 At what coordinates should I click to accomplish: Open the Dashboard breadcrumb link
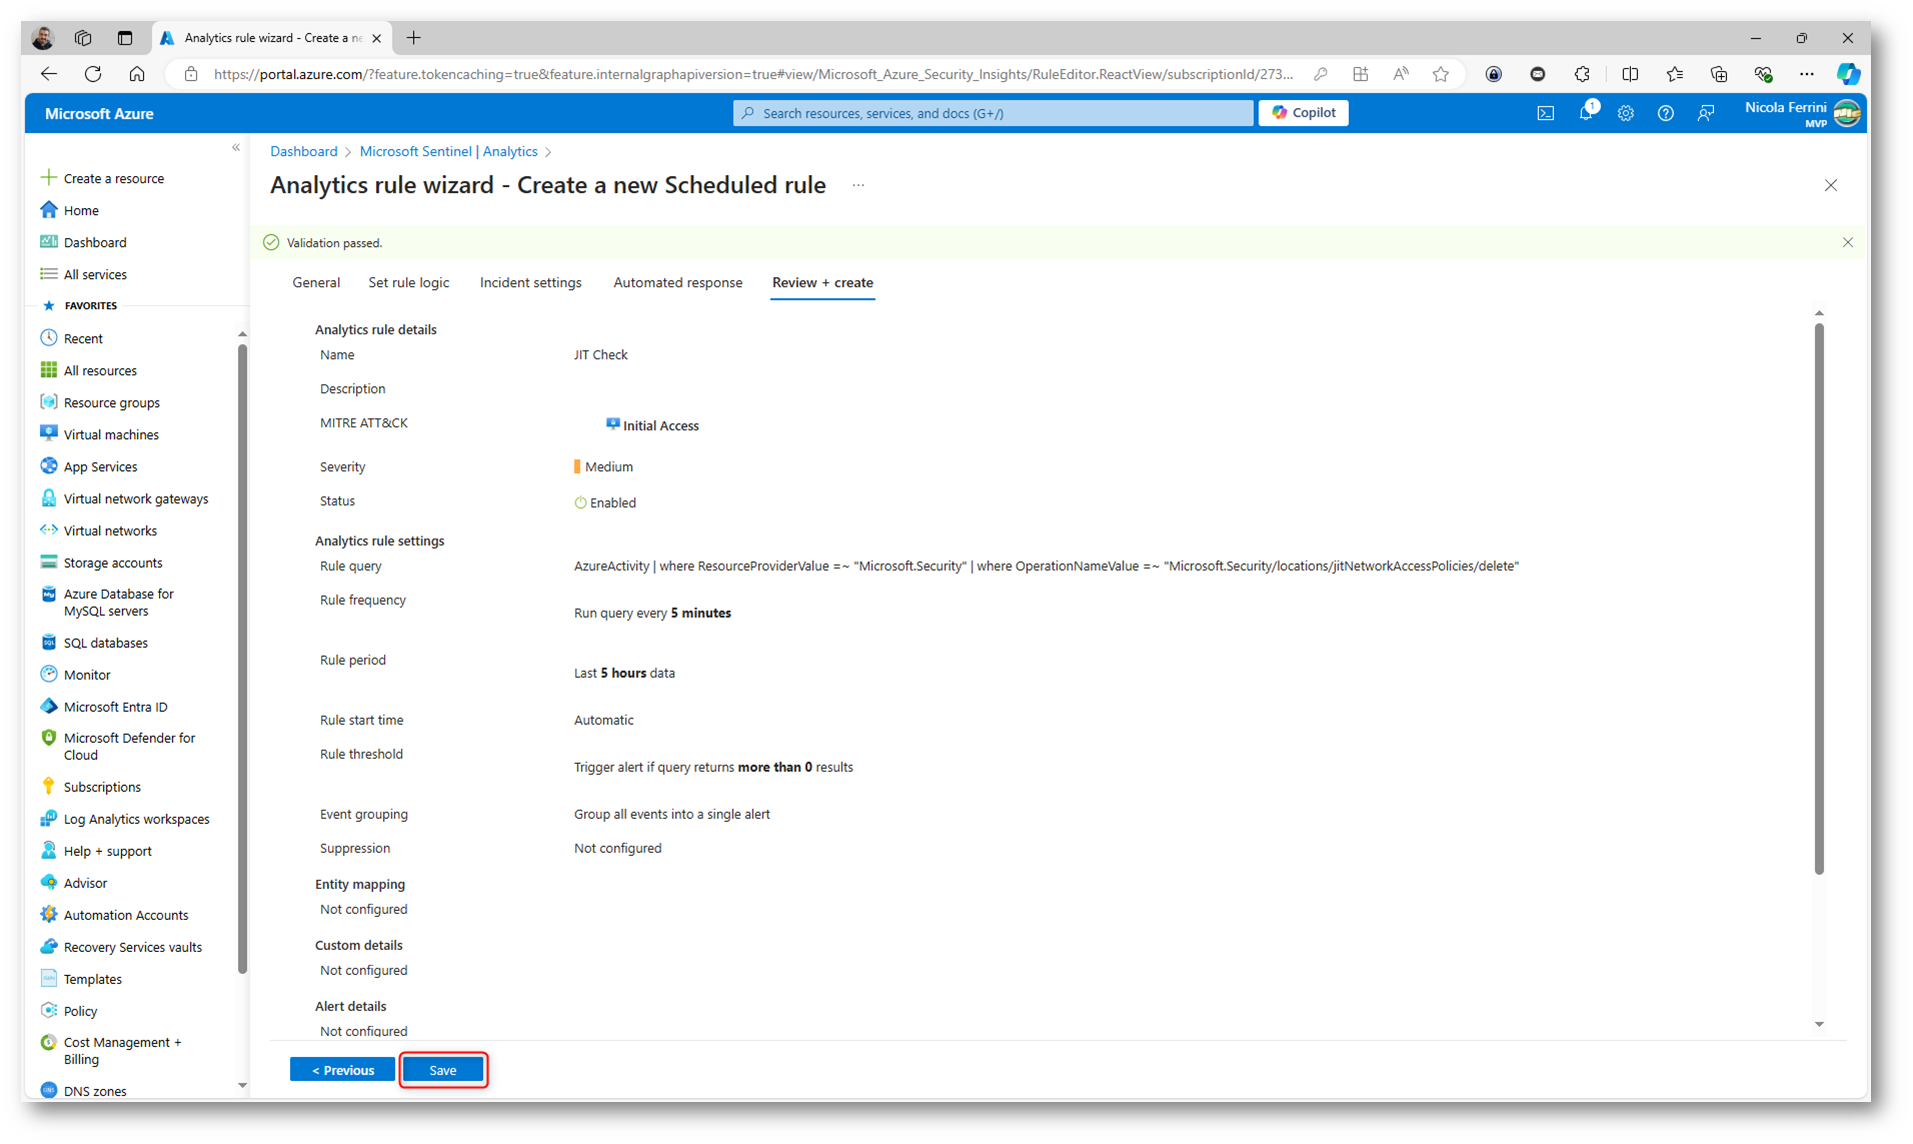tap(303, 152)
